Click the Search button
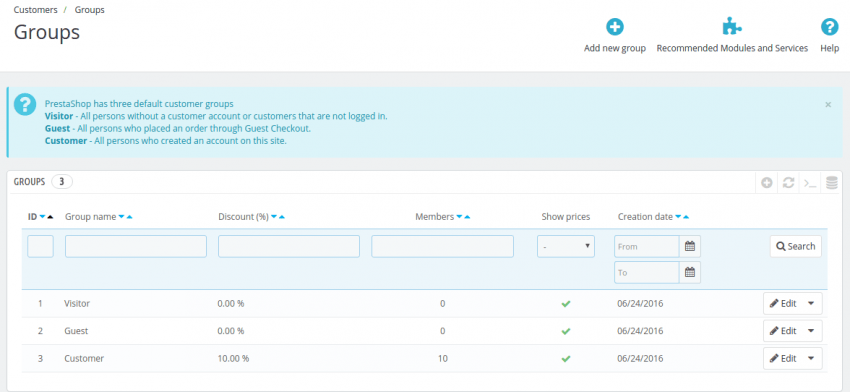The image size is (850, 392). [x=796, y=246]
